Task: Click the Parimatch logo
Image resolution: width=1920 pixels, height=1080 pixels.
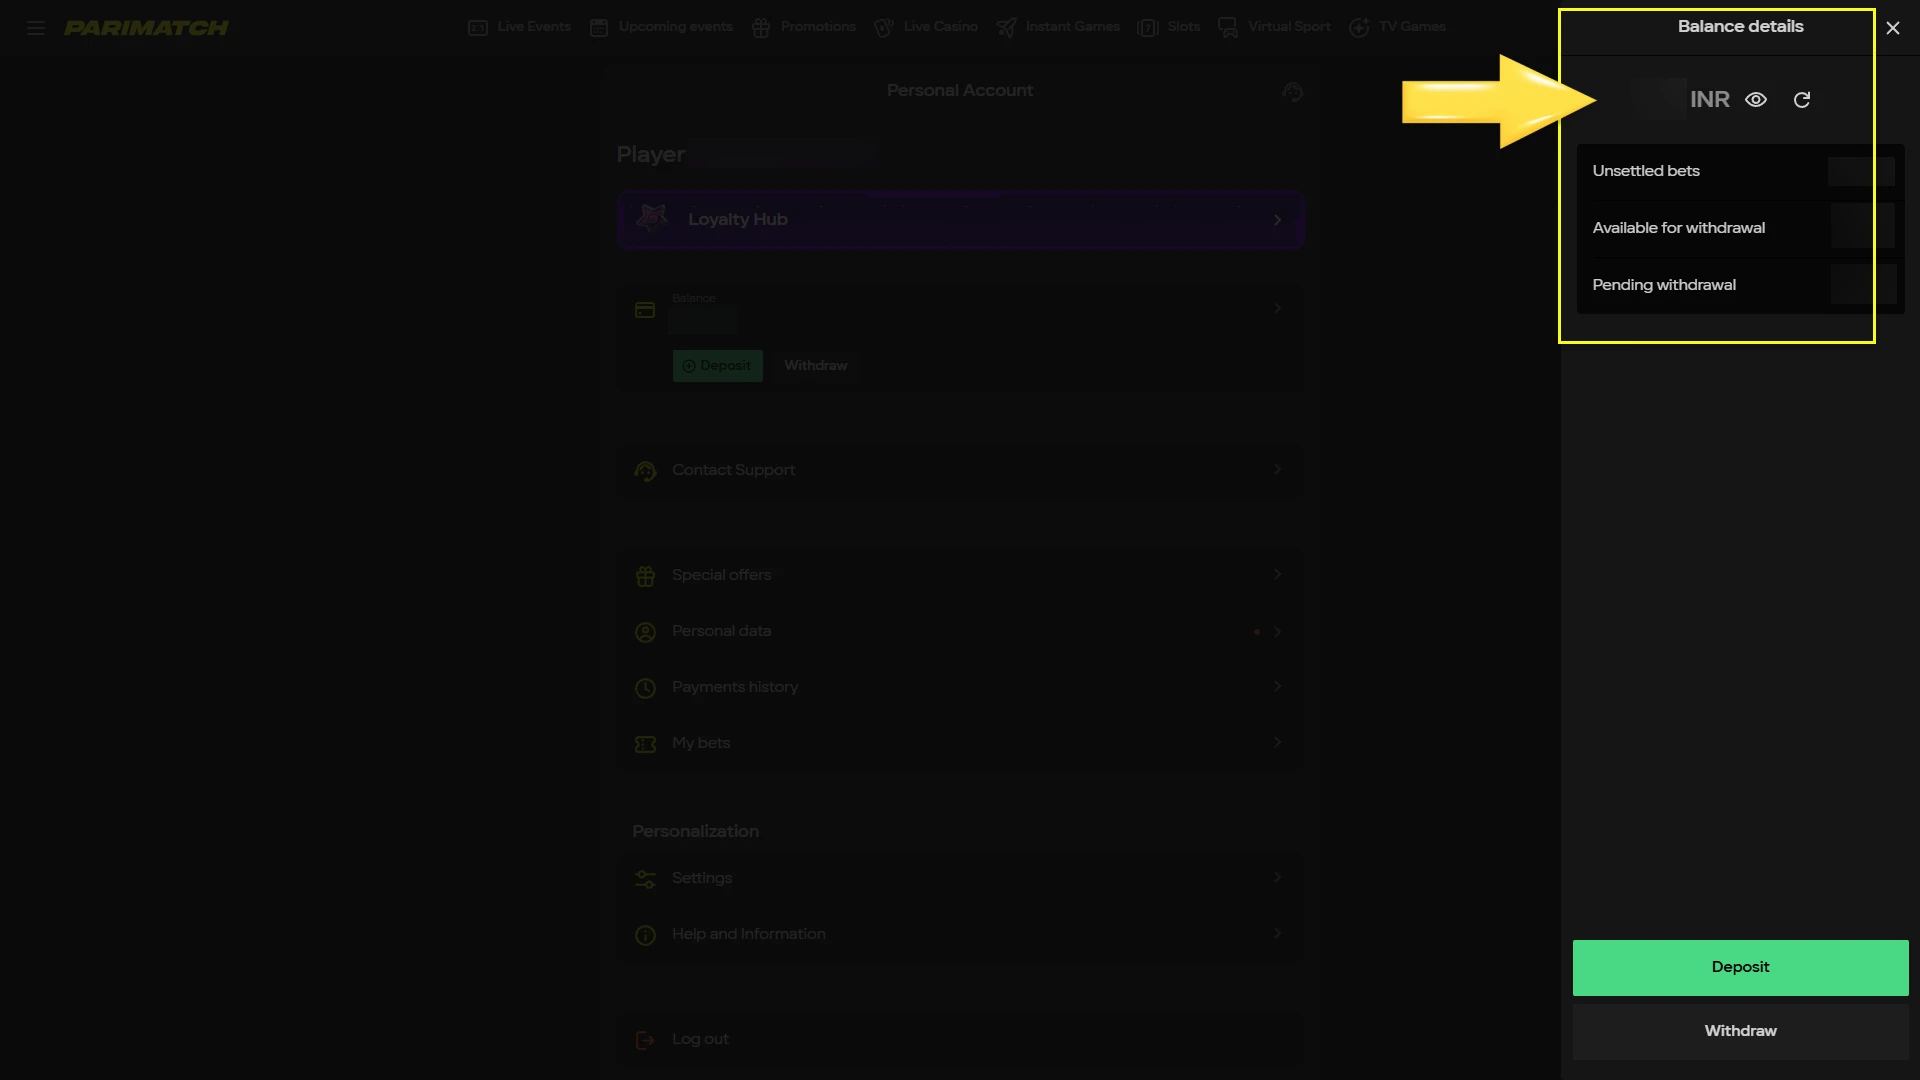Action: [x=146, y=28]
